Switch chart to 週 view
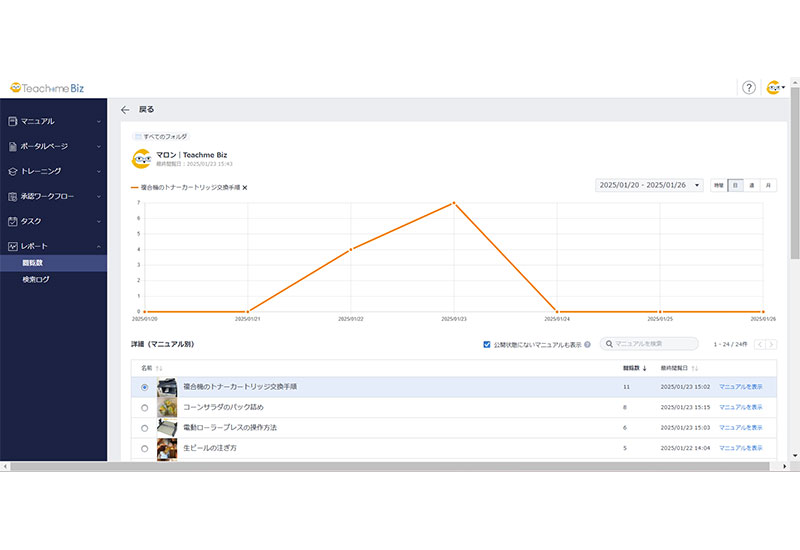Viewport: 800px width, 550px height. 751,185
